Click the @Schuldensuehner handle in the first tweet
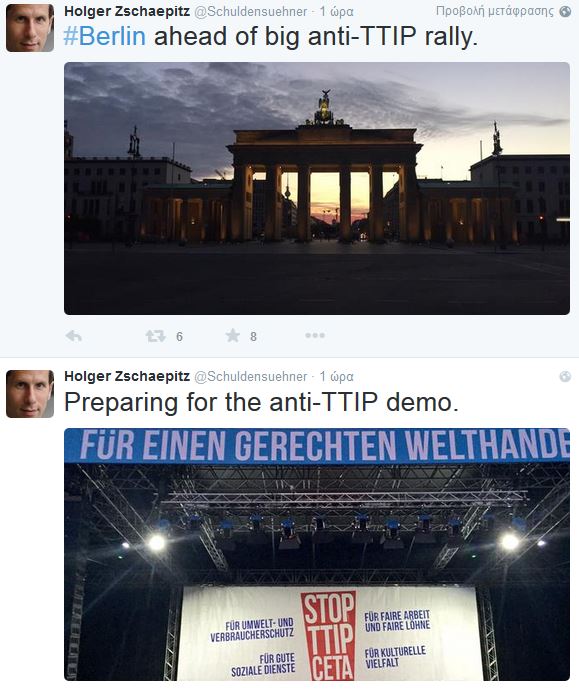Screen dimensions: 579x691 click(250, 11)
